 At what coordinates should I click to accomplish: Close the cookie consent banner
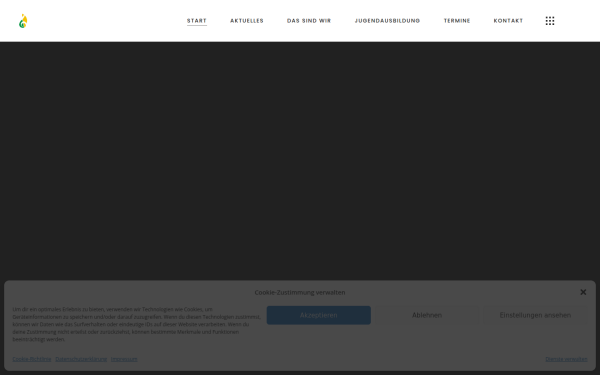pyautogui.click(x=583, y=292)
